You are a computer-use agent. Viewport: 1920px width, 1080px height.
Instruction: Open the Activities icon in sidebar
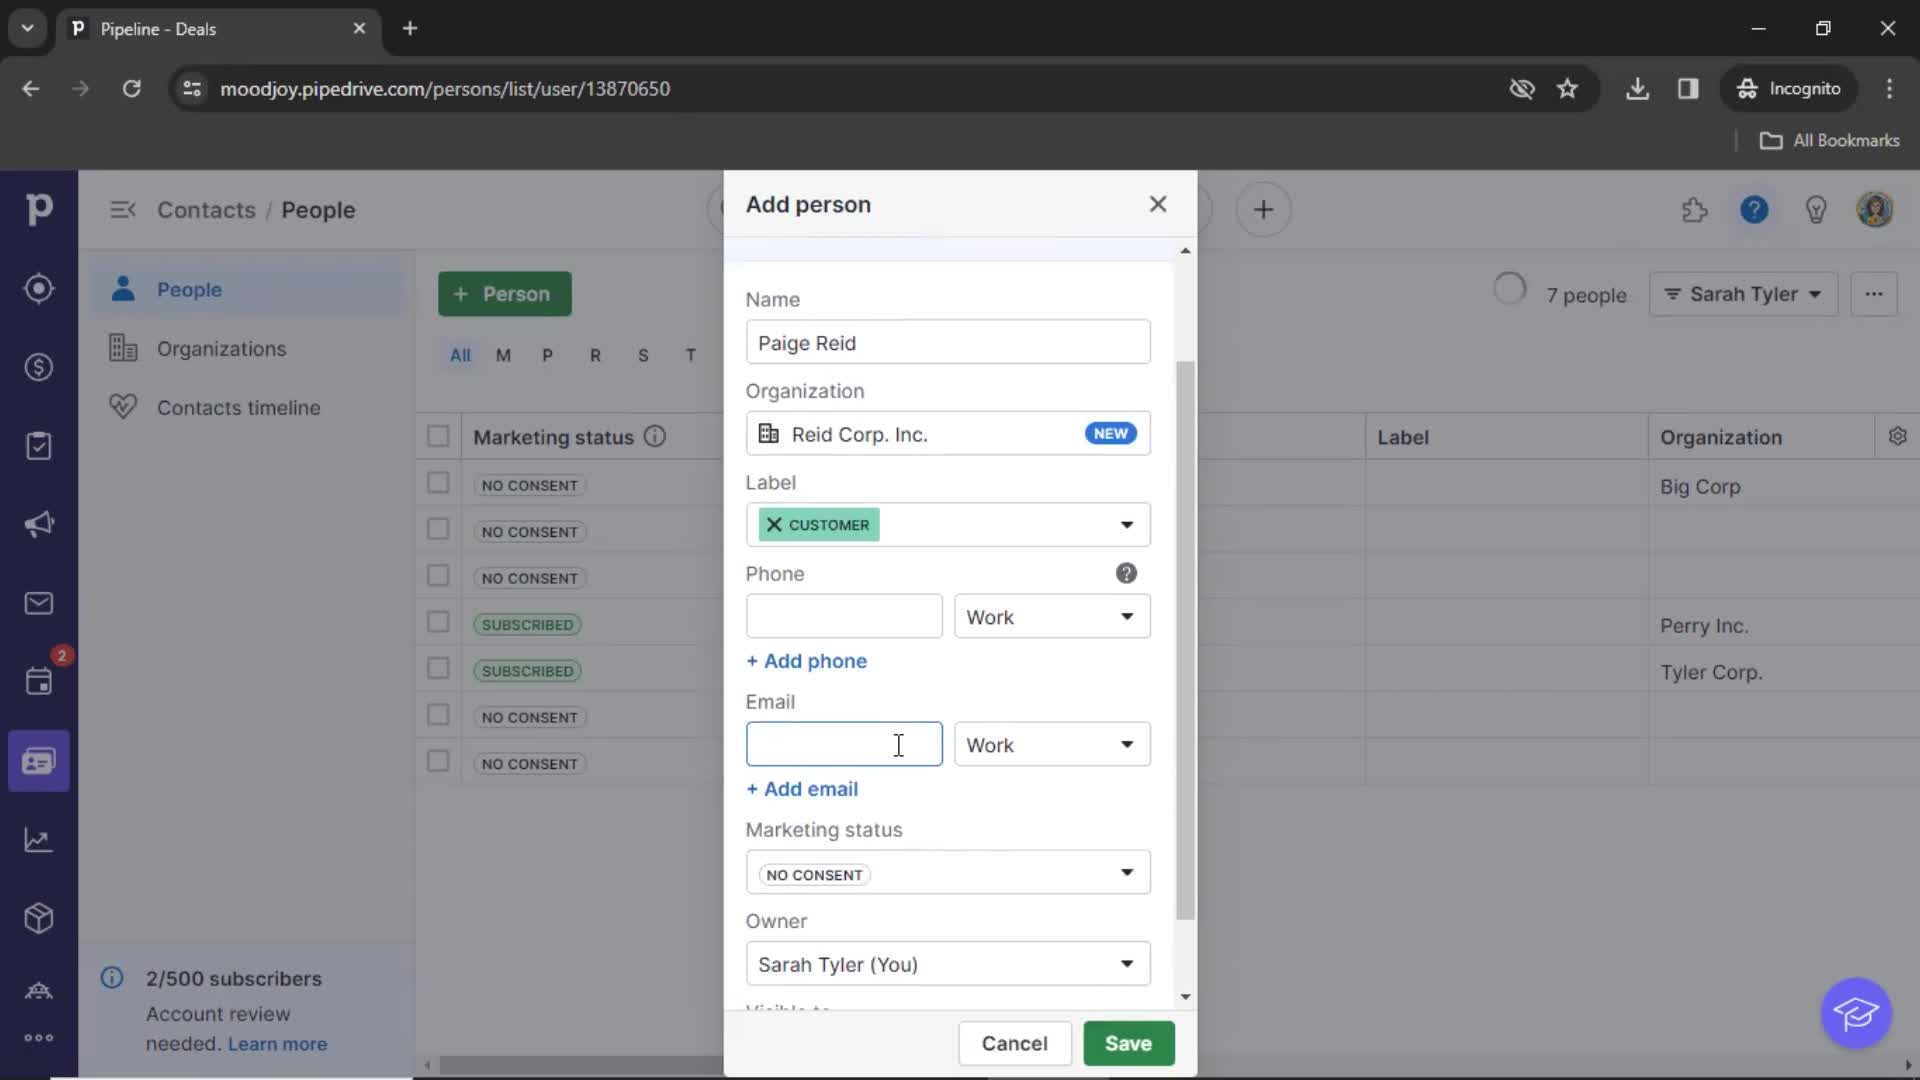[38, 682]
